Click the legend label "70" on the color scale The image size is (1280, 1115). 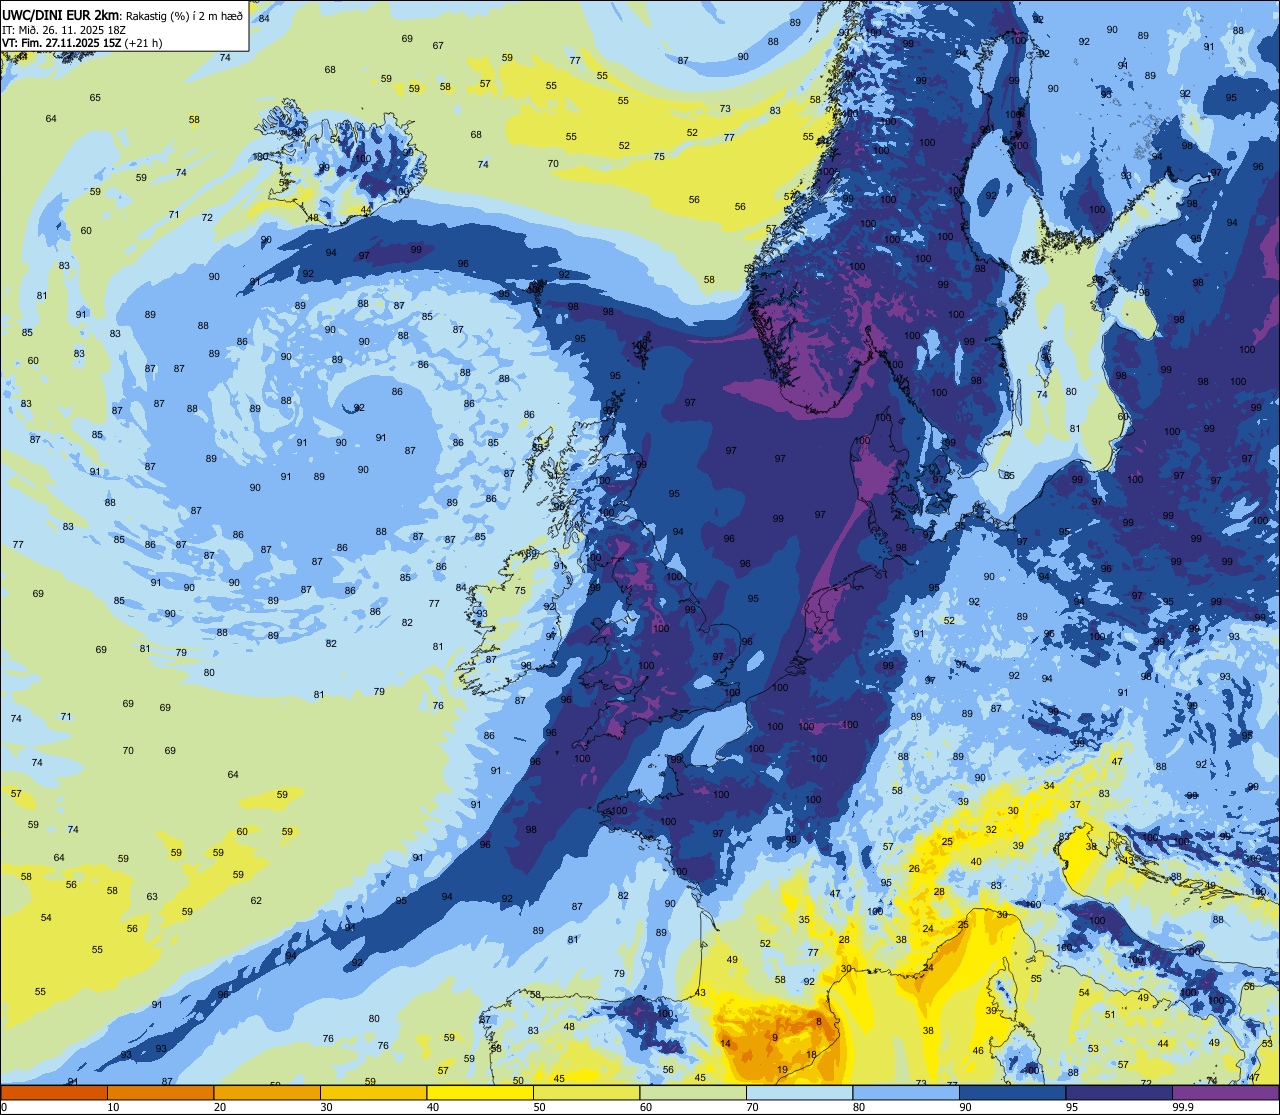752,1107
